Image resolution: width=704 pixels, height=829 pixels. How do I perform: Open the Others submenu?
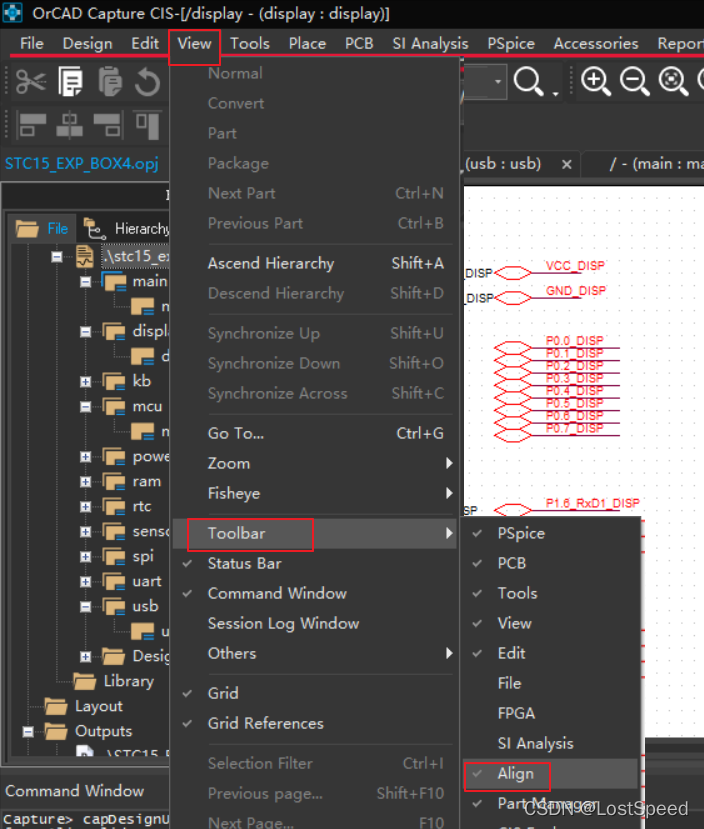tap(232, 653)
